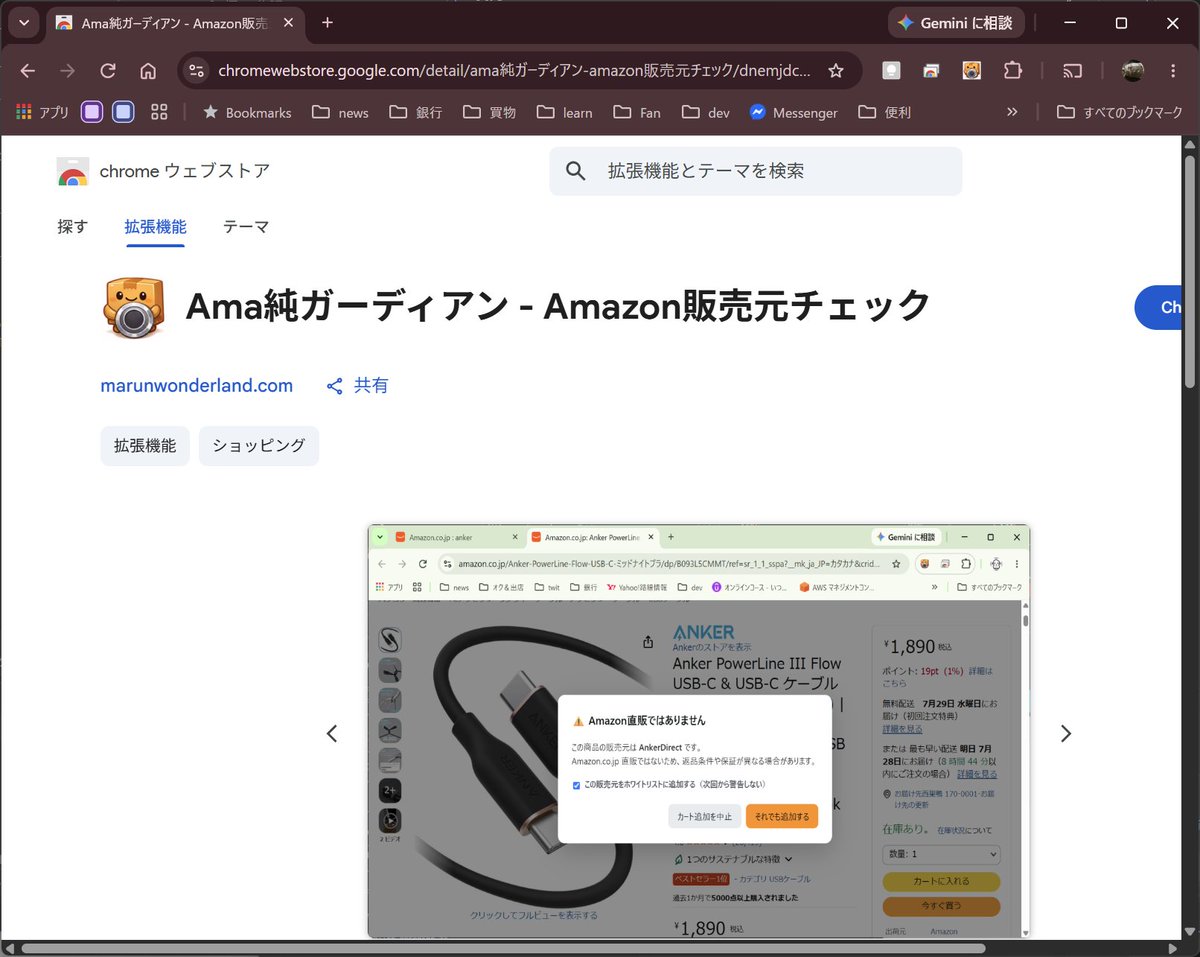Open the Bookmarks star folder

coord(247,112)
